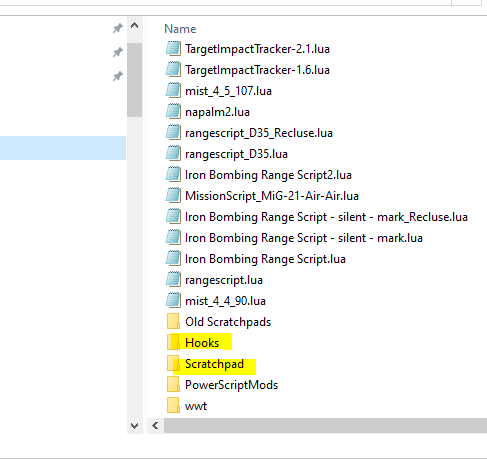Select TargetImpactTracker-1.6.lua file name
The height and width of the screenshot is (459, 487).
257,70
